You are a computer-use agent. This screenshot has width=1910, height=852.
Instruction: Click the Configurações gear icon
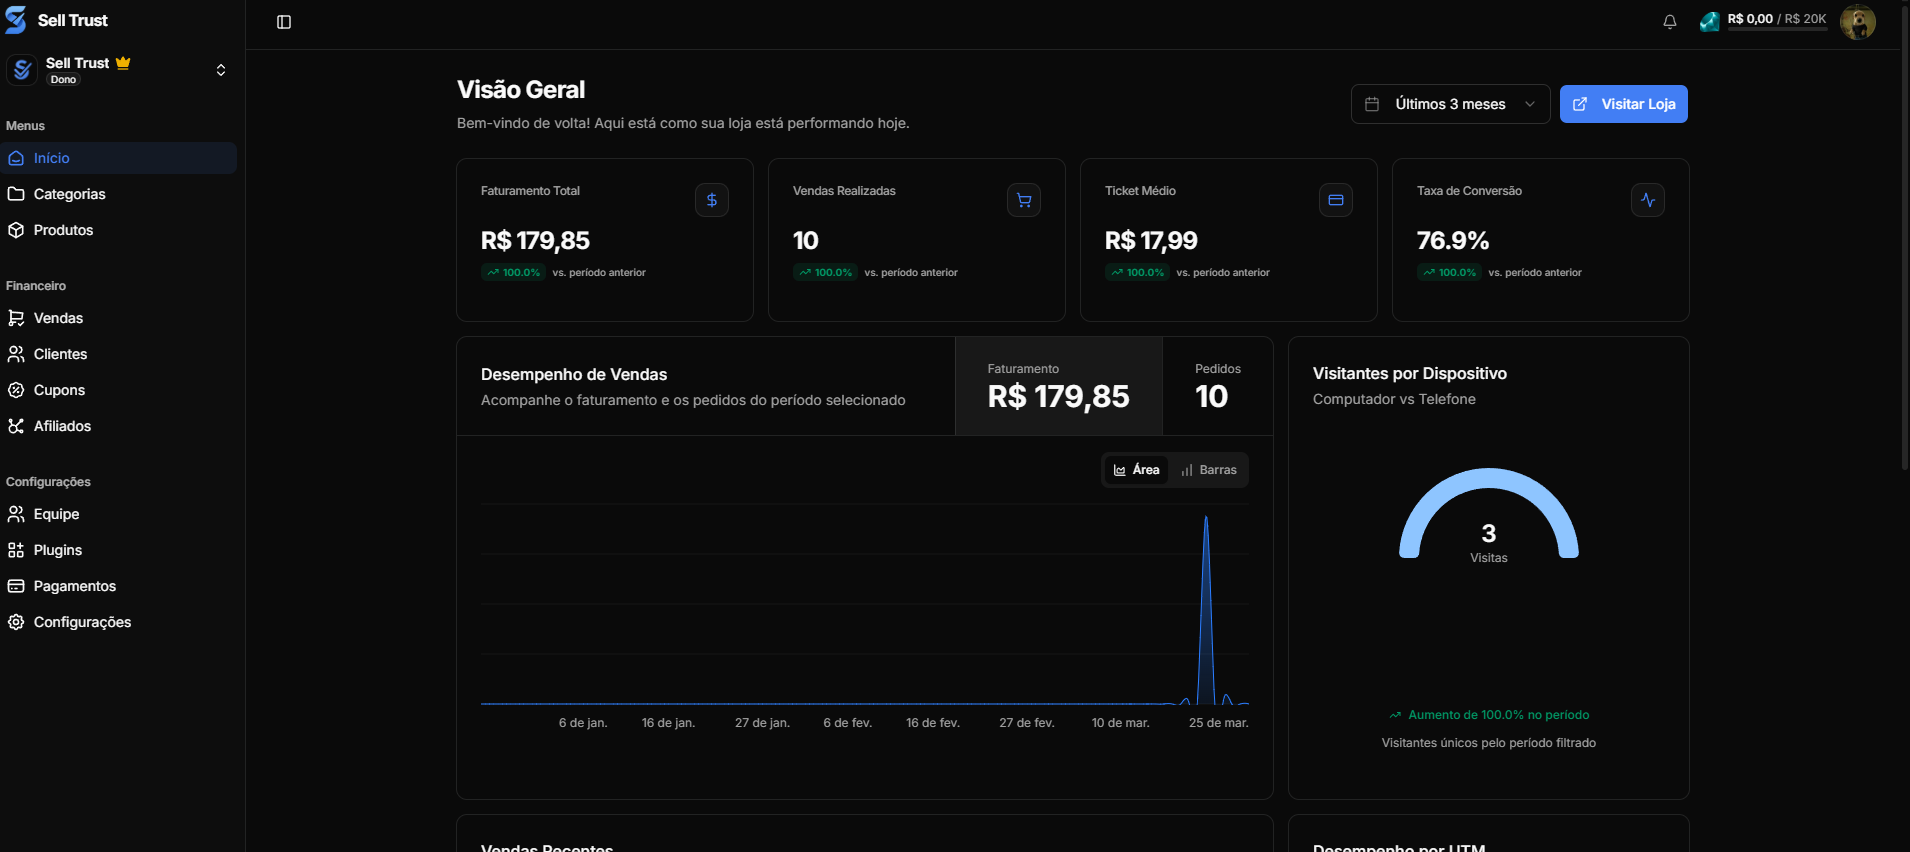coord(16,622)
